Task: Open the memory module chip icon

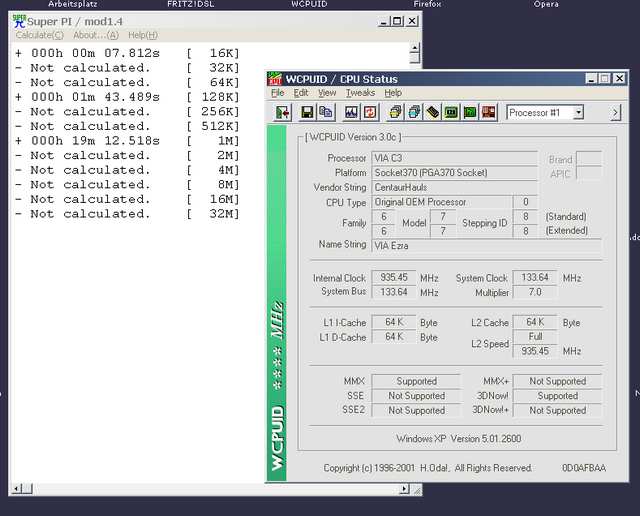Action: pos(433,112)
